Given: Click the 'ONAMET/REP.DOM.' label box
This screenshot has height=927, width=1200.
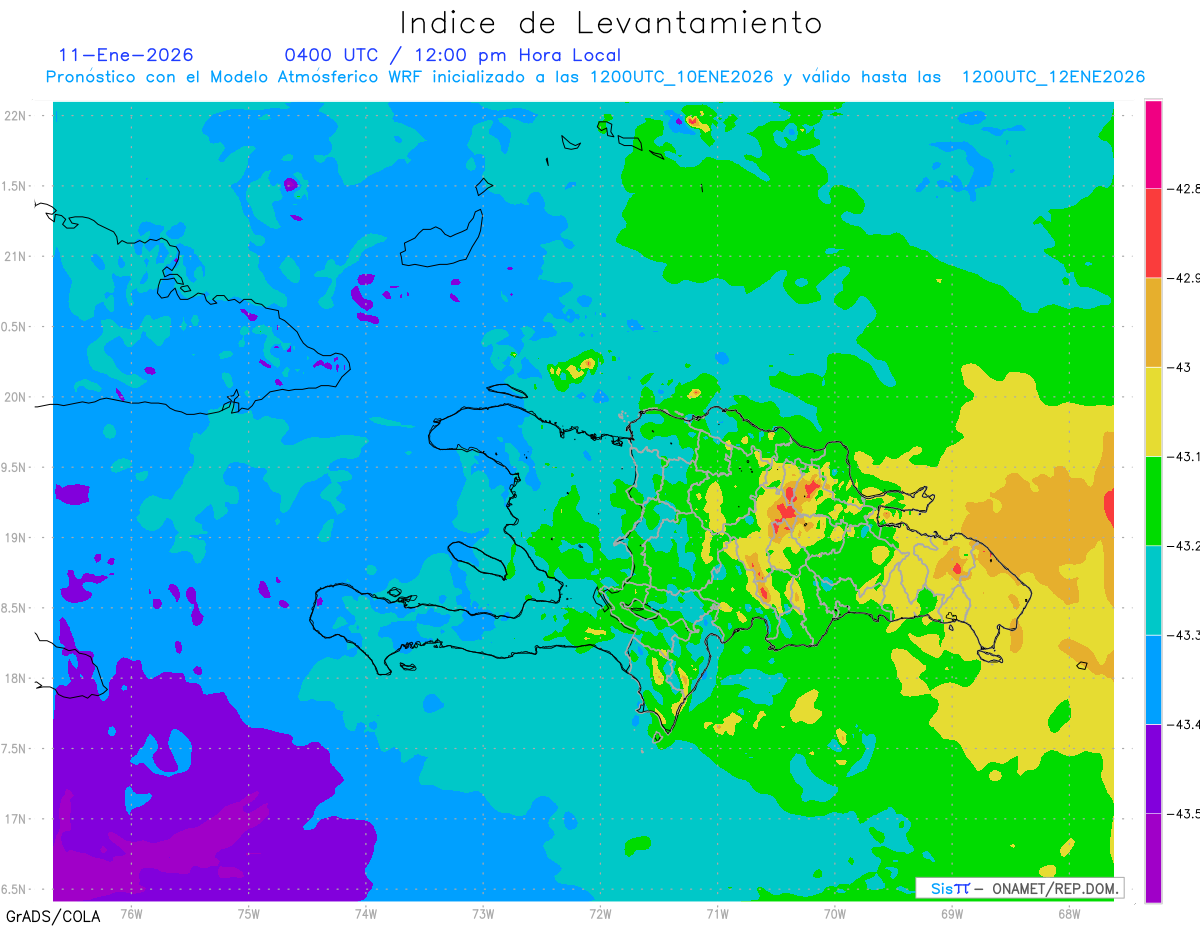Looking at the screenshot, I should (1019, 888).
